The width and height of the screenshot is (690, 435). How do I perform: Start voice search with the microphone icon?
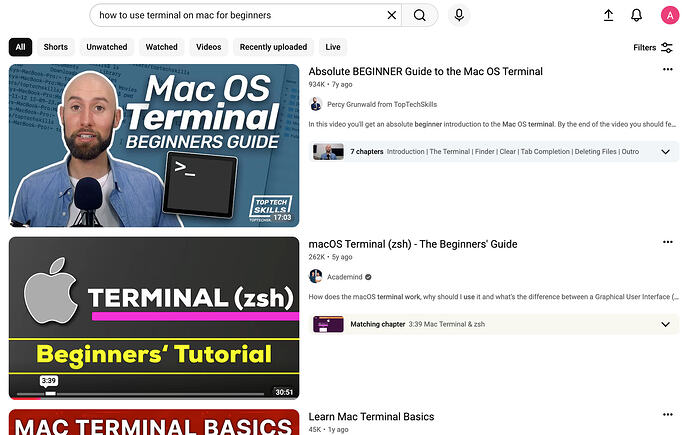point(459,15)
